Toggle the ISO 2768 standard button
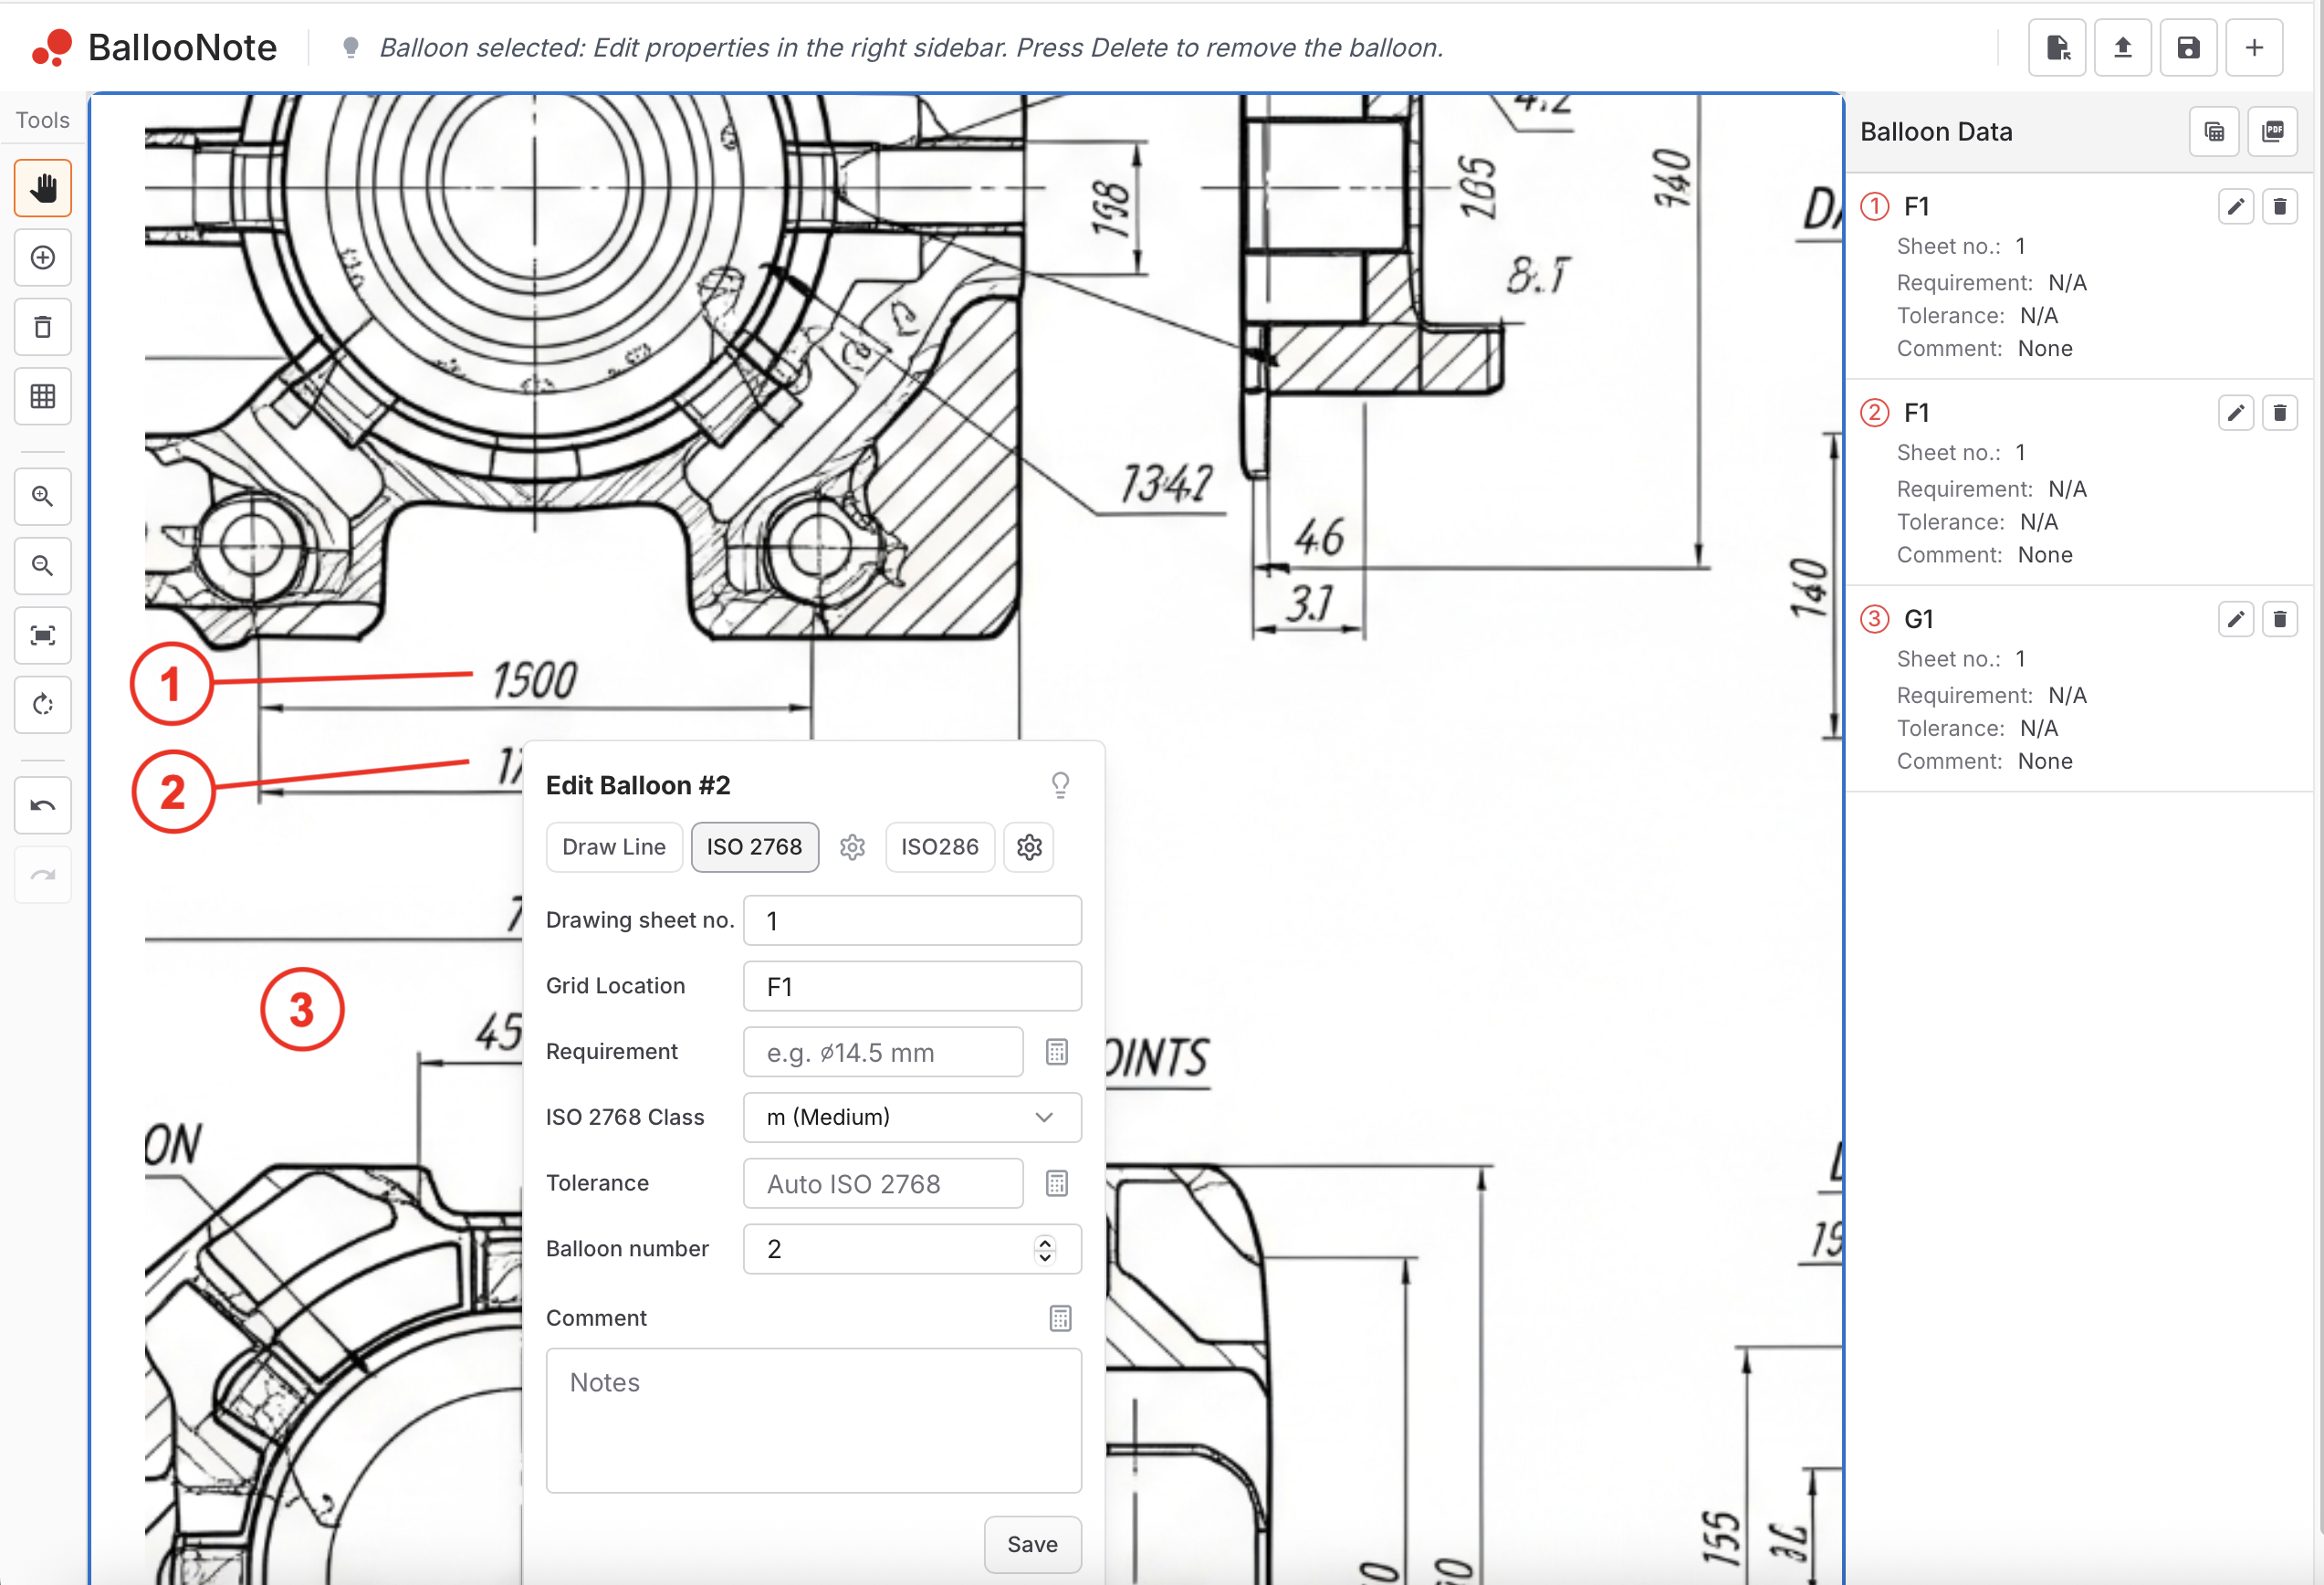 [755, 848]
